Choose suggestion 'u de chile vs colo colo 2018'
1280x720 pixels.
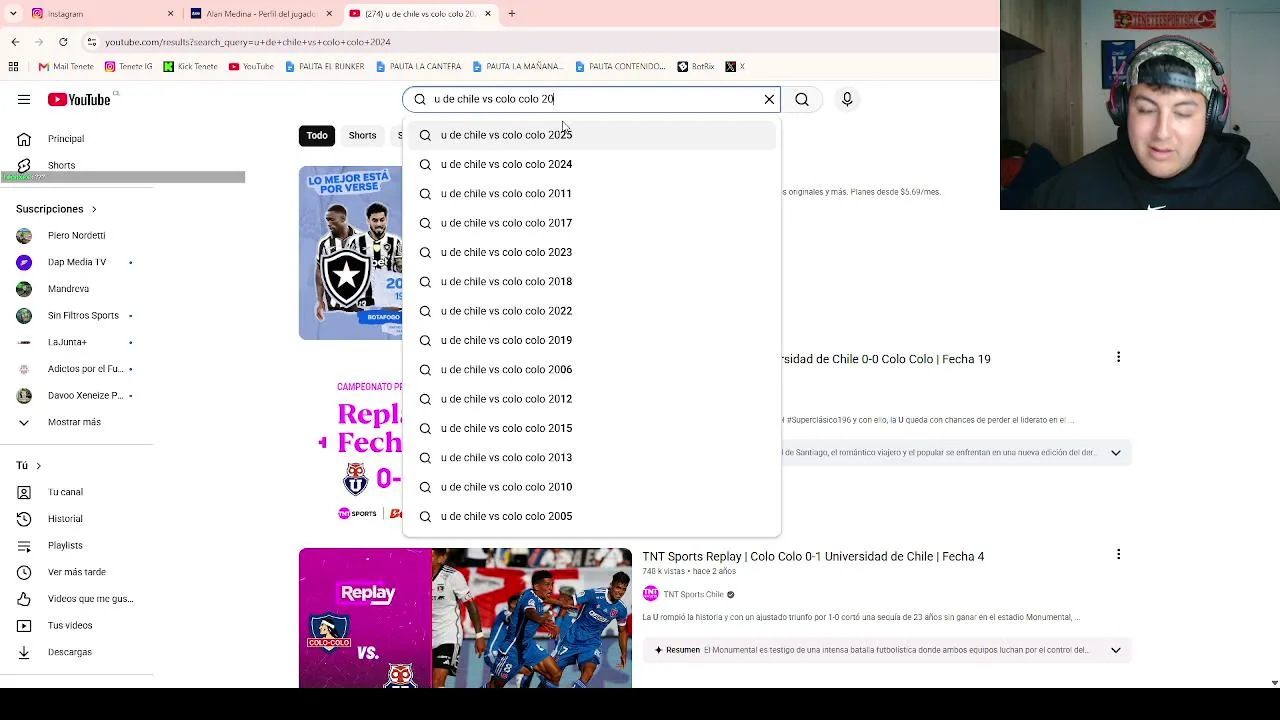click(592, 282)
